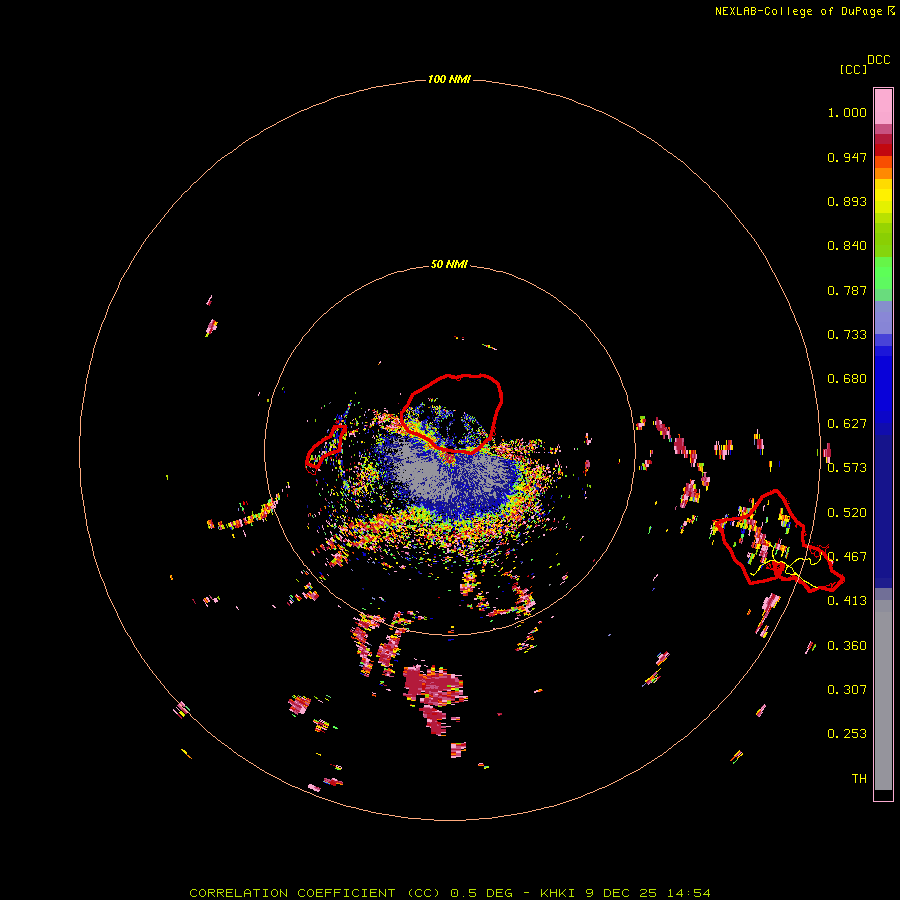Click the bright green segment of the color bar

point(883,273)
